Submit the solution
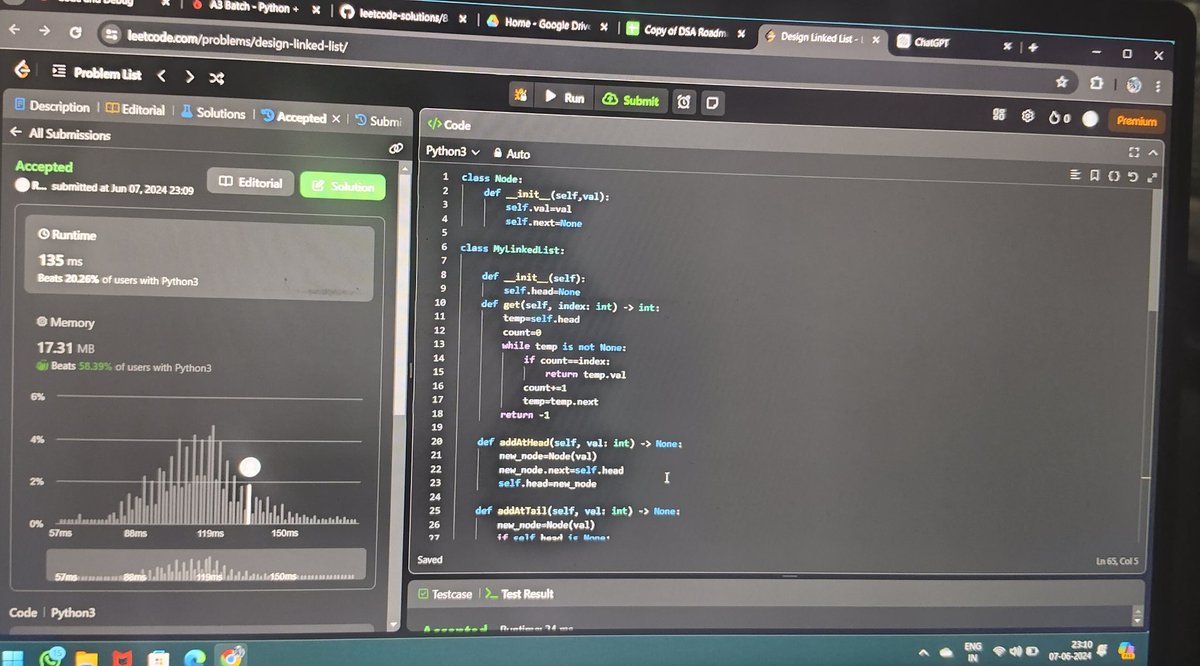 (631, 100)
